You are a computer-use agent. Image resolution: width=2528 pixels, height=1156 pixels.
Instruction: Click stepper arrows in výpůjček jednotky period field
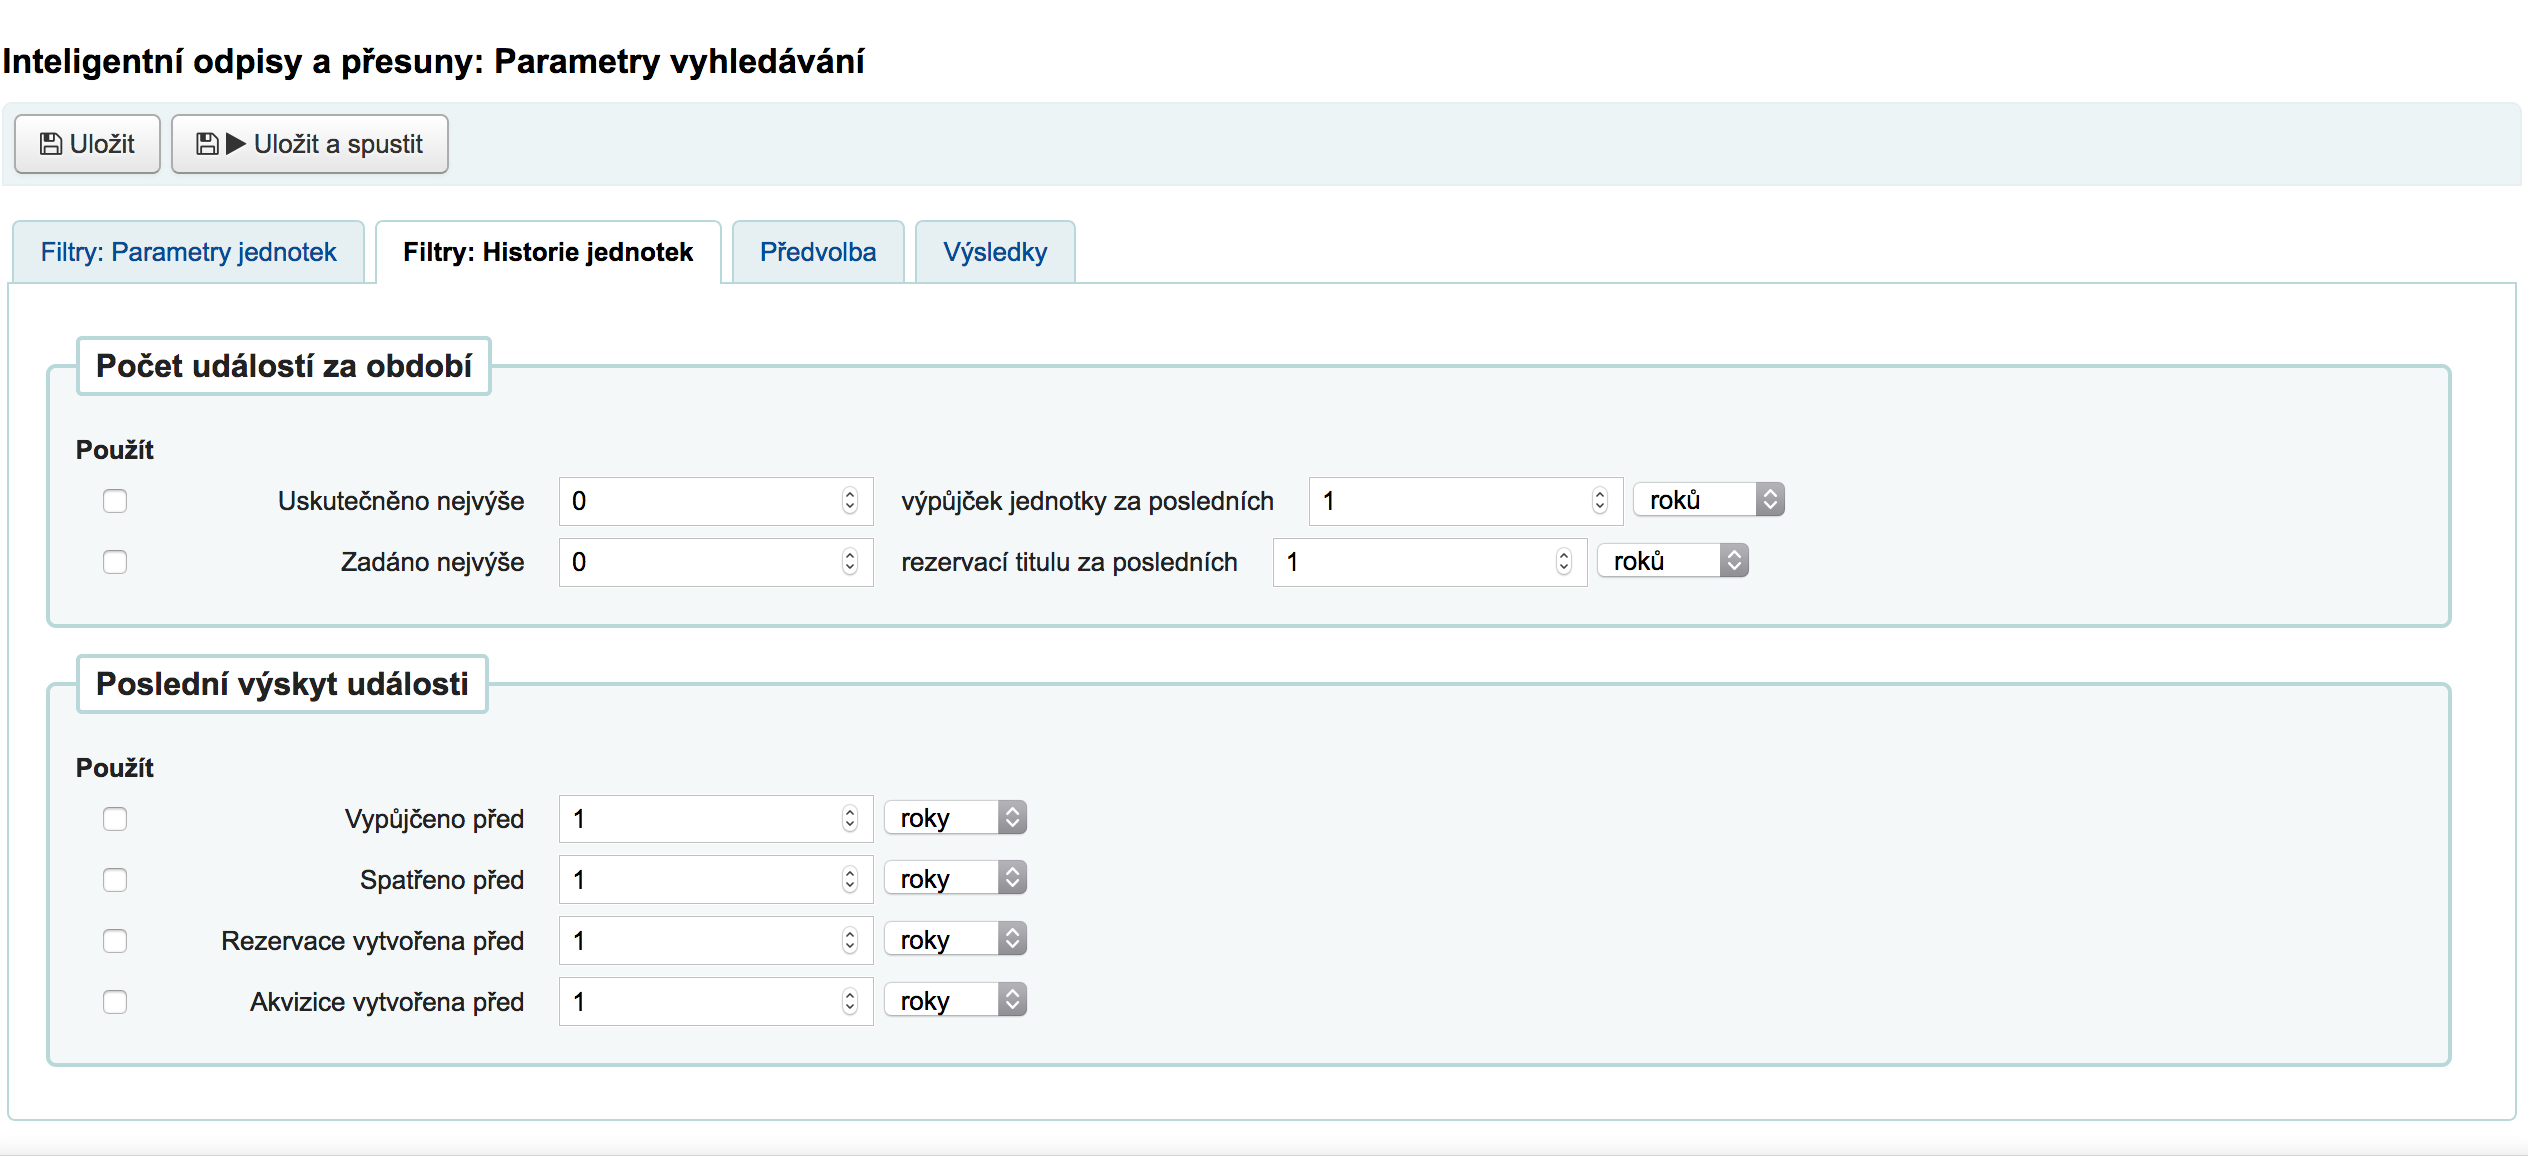[1600, 501]
